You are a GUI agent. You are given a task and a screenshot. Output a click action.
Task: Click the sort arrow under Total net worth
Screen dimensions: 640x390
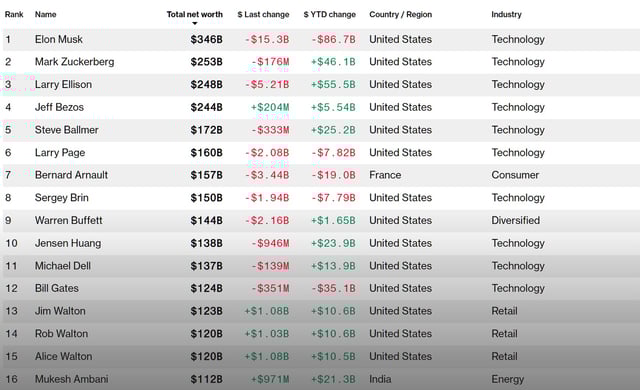[x=195, y=23]
